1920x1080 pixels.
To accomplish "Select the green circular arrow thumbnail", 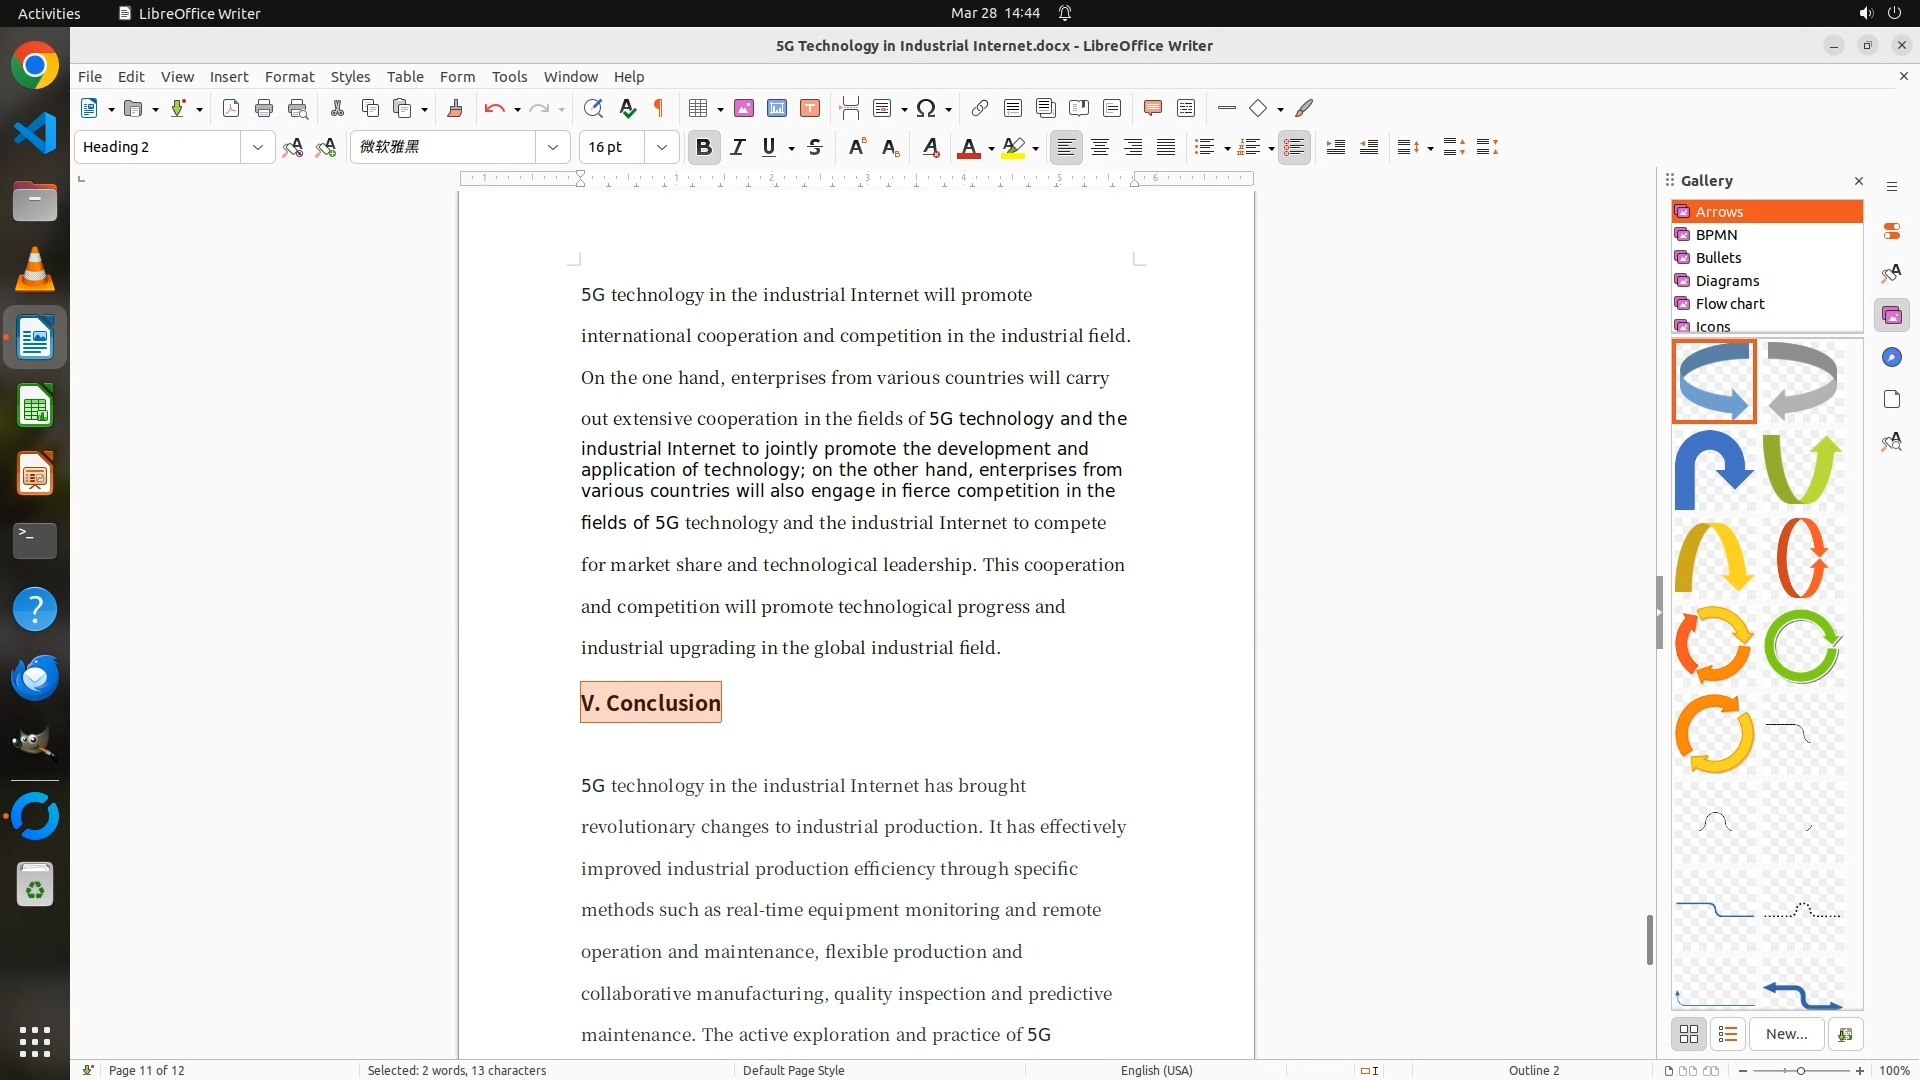I will [1802, 647].
